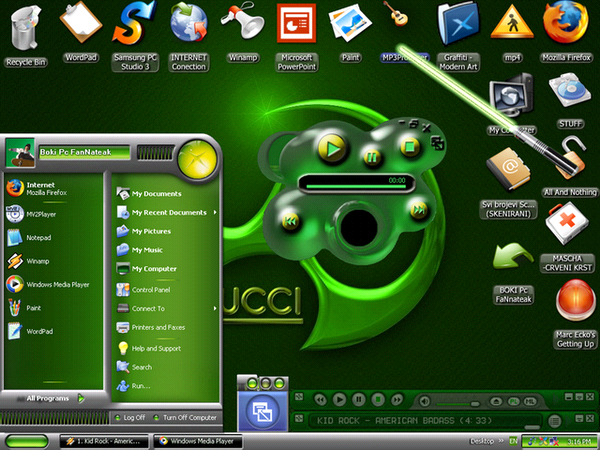Viewport: 600px width, 450px height.
Task: Click Winamp play button in bottom bar
Action: click(339, 400)
